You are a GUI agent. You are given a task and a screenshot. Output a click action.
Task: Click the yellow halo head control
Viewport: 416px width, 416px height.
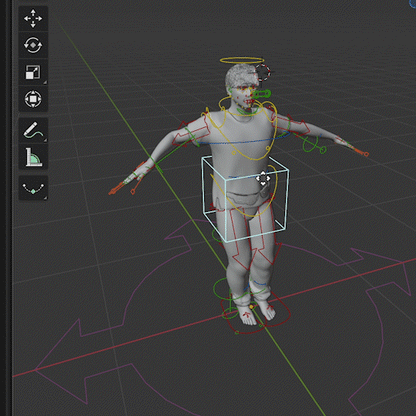tap(242, 60)
